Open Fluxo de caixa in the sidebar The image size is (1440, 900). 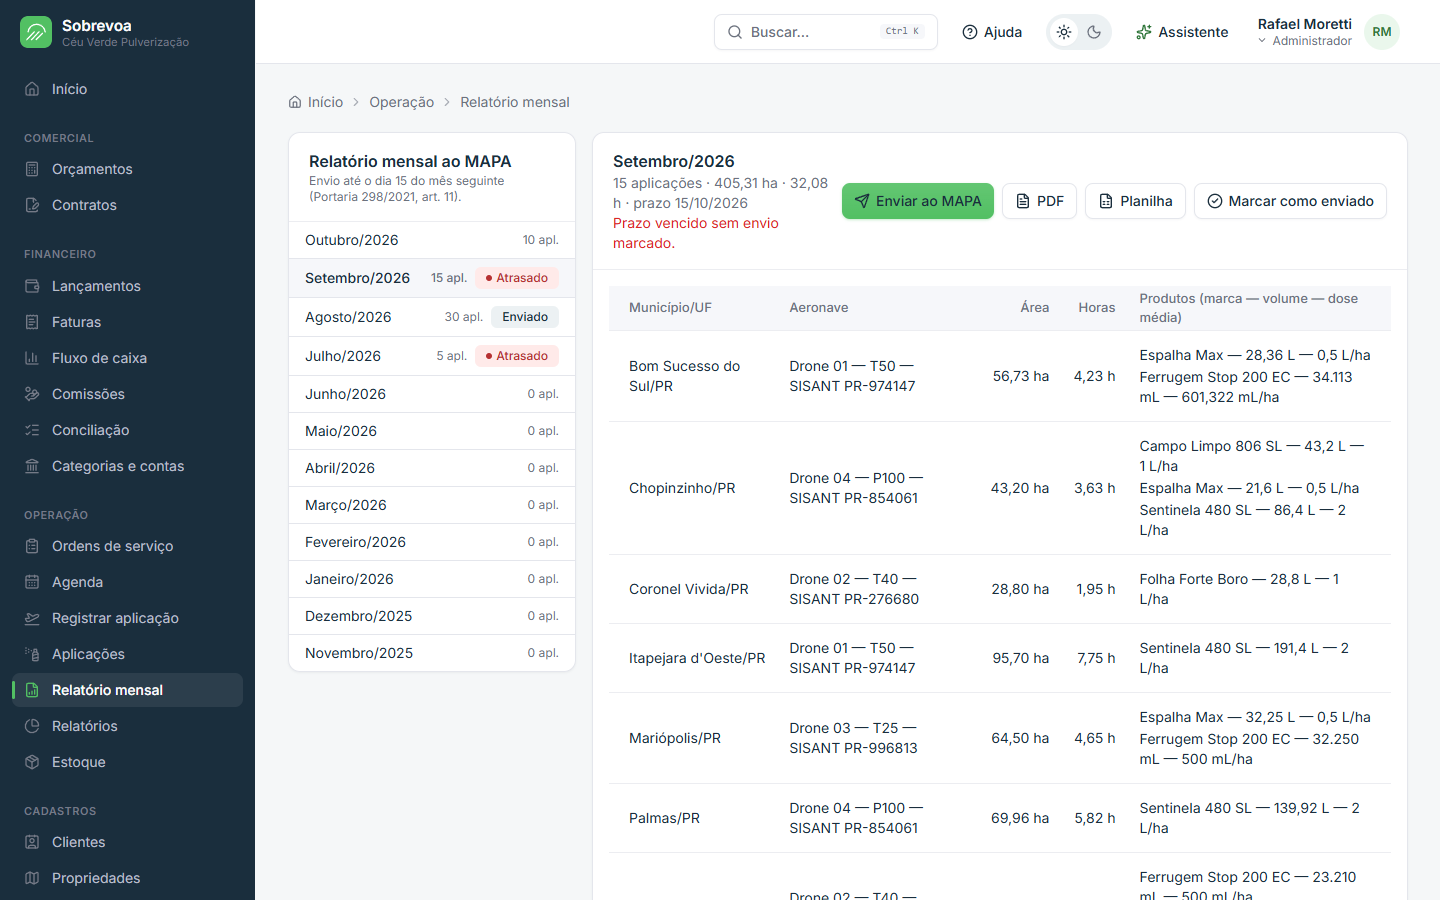(x=127, y=358)
